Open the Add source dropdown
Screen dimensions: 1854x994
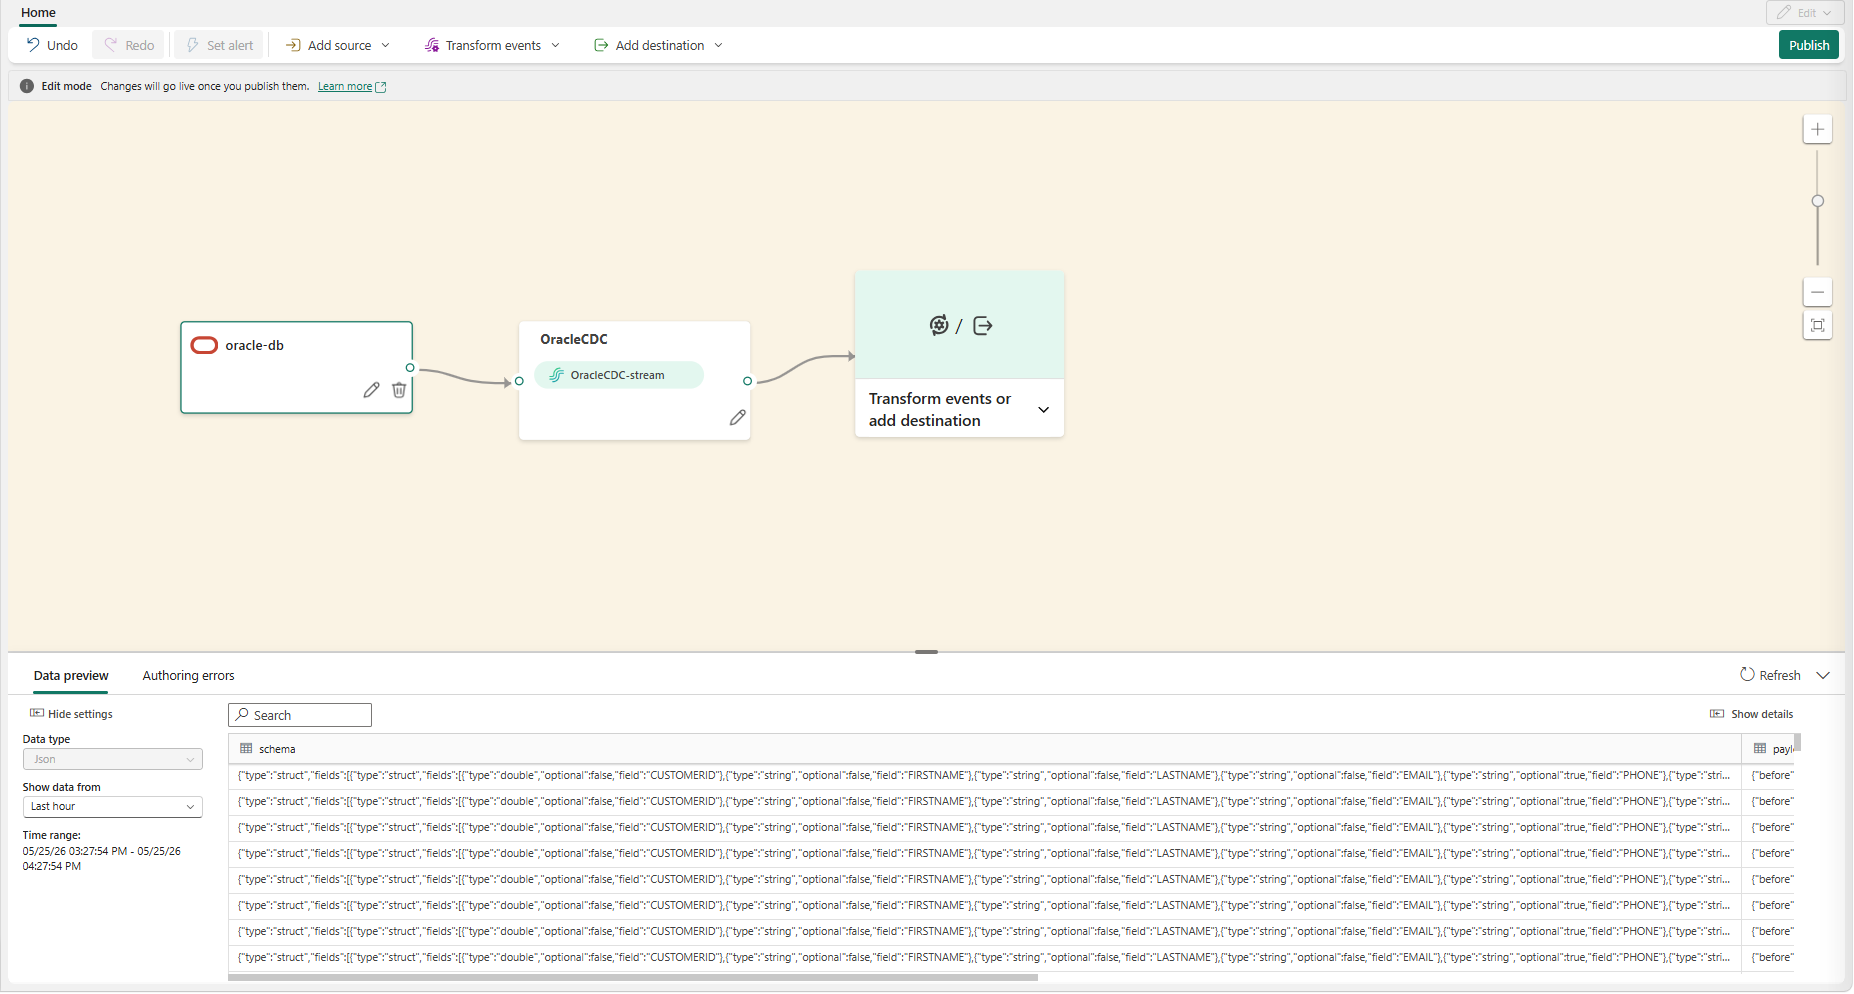pos(338,45)
